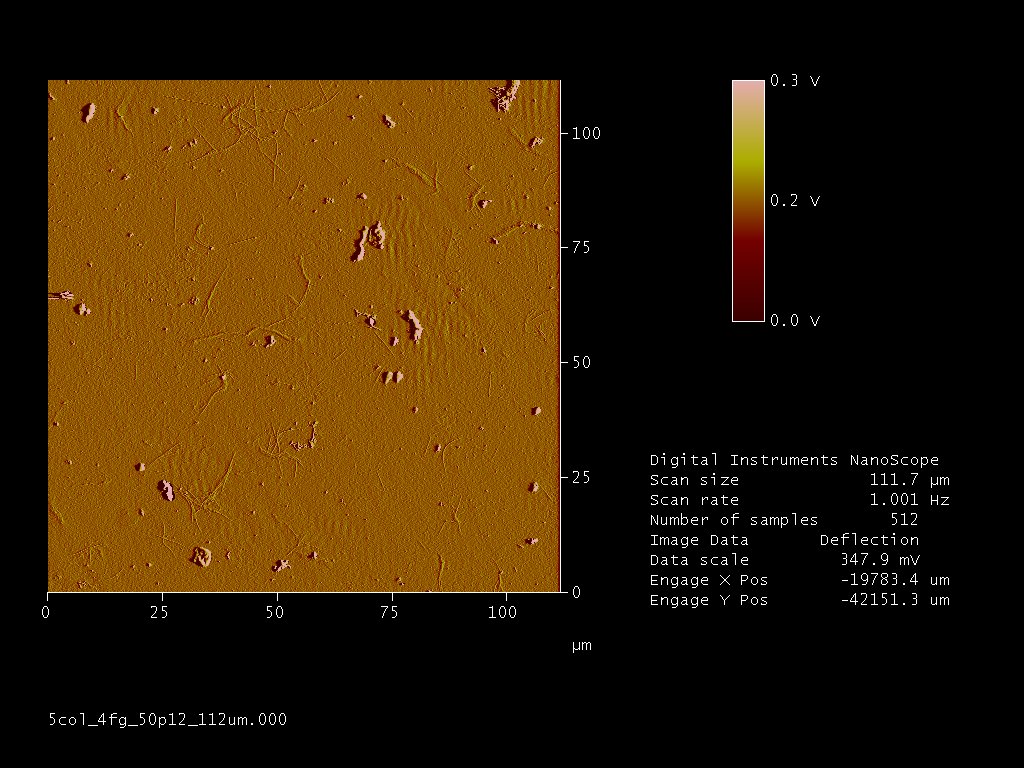Click the filename '5col_4fg_50p12_112um.000'

pos(168,720)
